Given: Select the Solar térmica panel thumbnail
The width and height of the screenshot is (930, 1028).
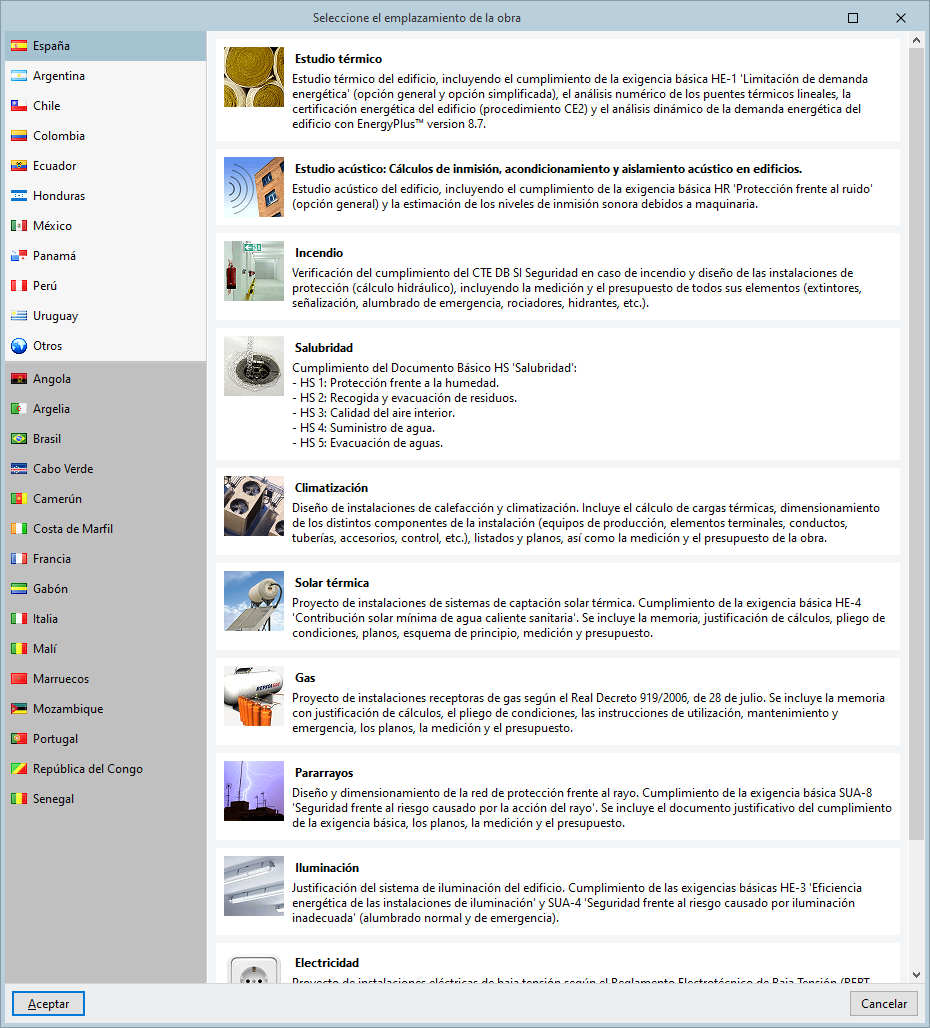Looking at the screenshot, I should coord(254,601).
